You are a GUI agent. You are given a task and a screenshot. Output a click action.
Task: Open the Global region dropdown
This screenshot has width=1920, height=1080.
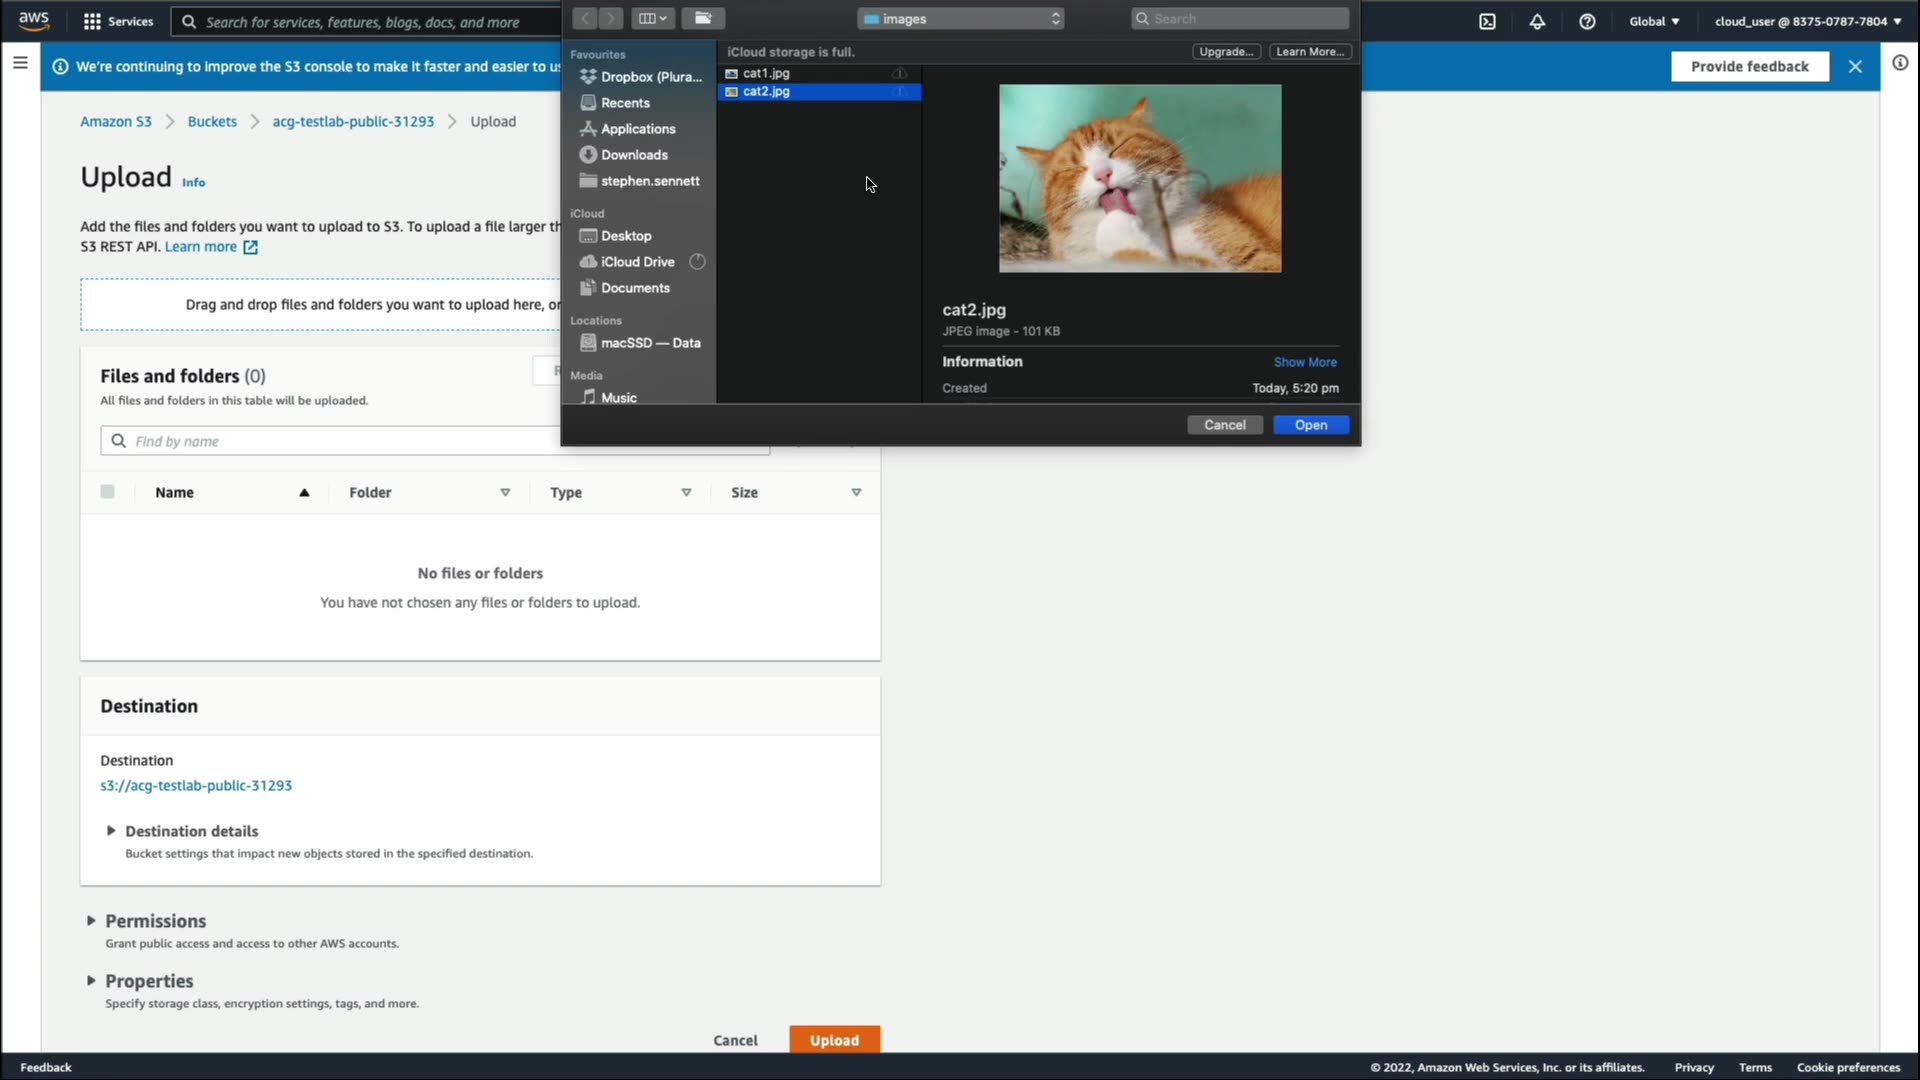(x=1654, y=21)
